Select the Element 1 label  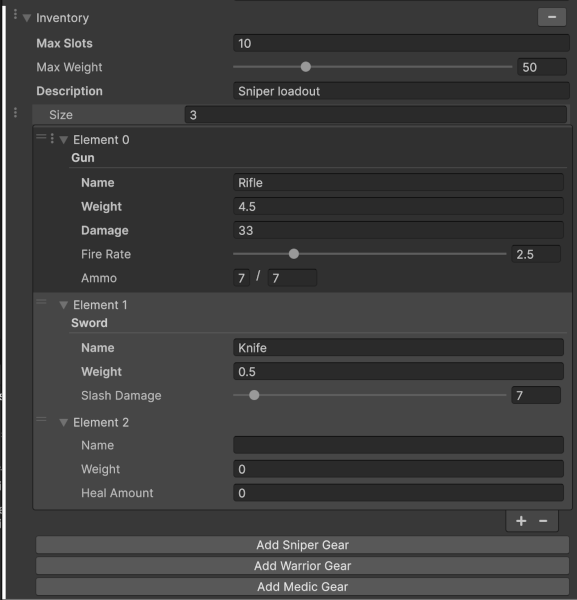point(100,305)
